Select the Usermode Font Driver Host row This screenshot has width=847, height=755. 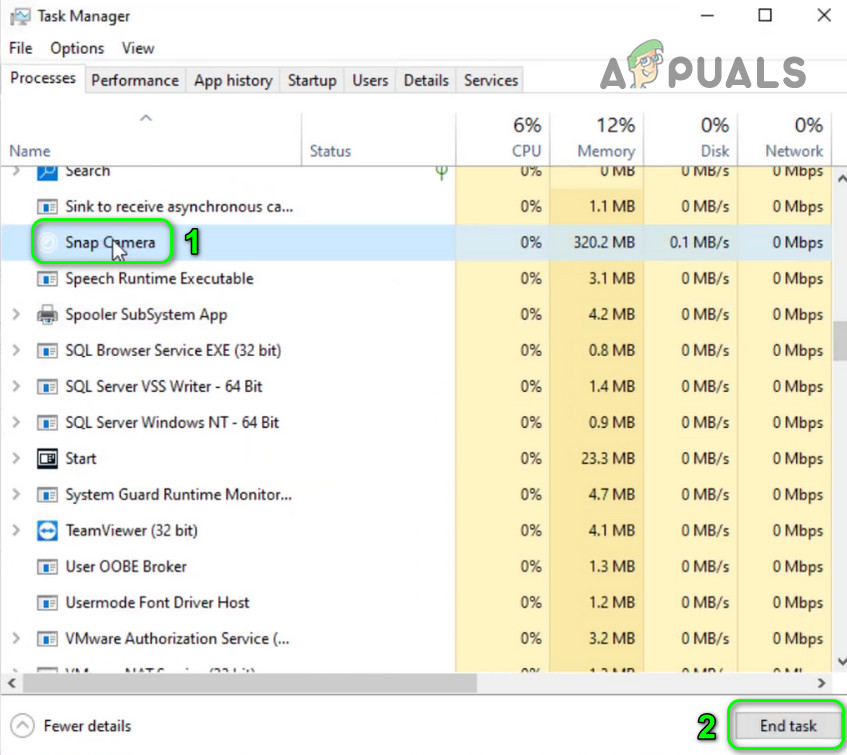[x=416, y=603]
